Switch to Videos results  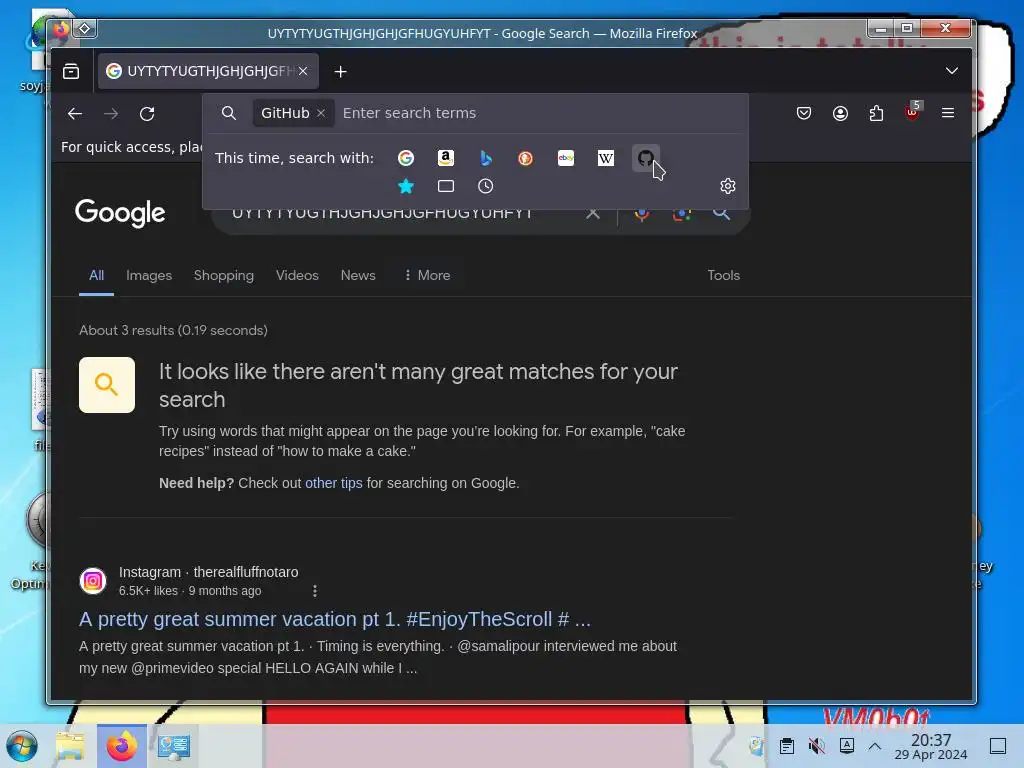297,276
